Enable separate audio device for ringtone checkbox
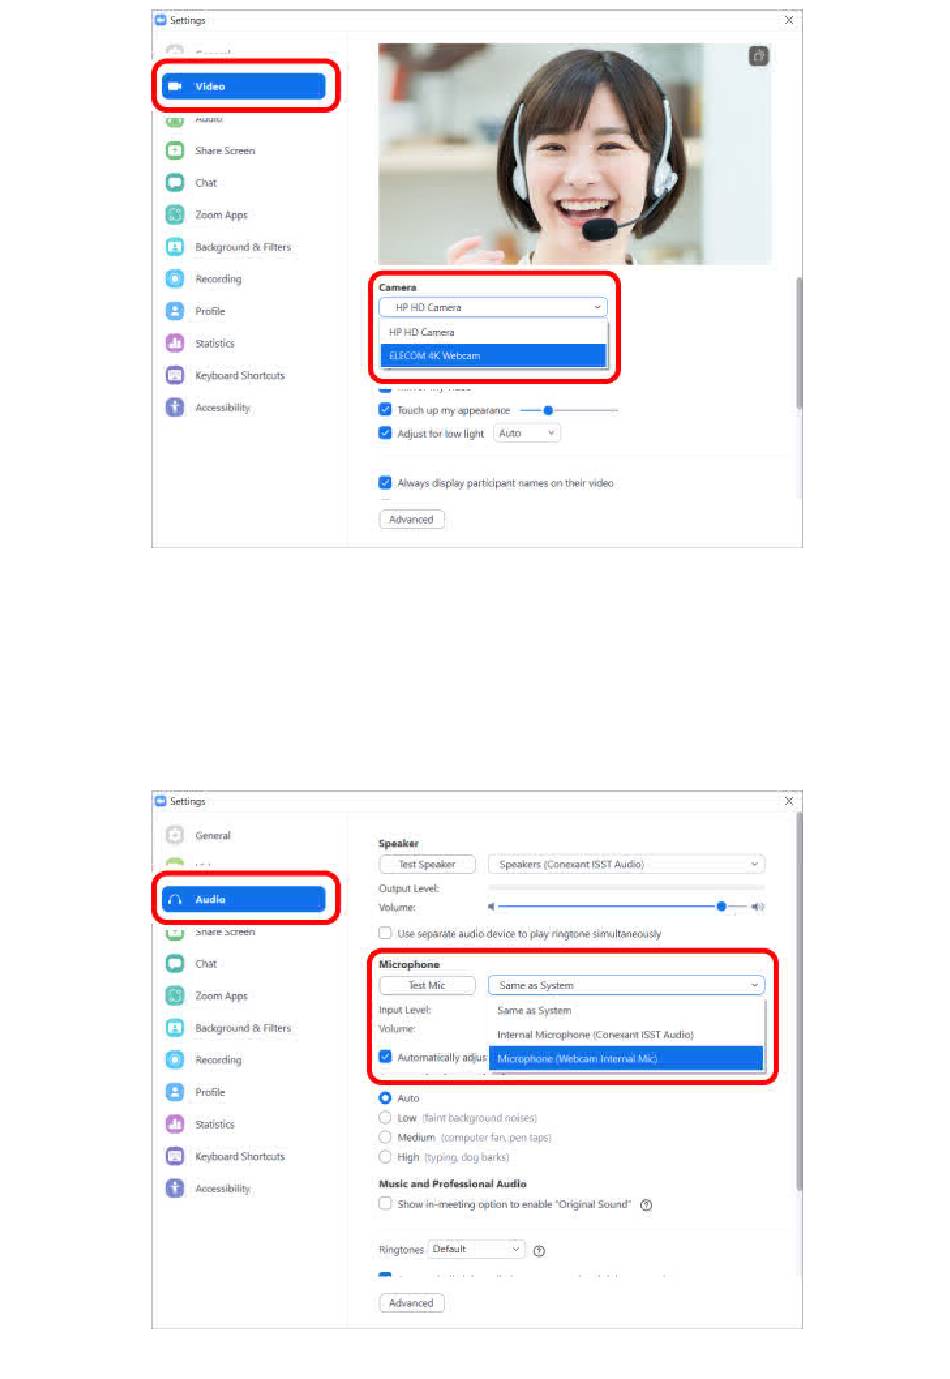This screenshot has height=1379, width=950. coord(385,933)
